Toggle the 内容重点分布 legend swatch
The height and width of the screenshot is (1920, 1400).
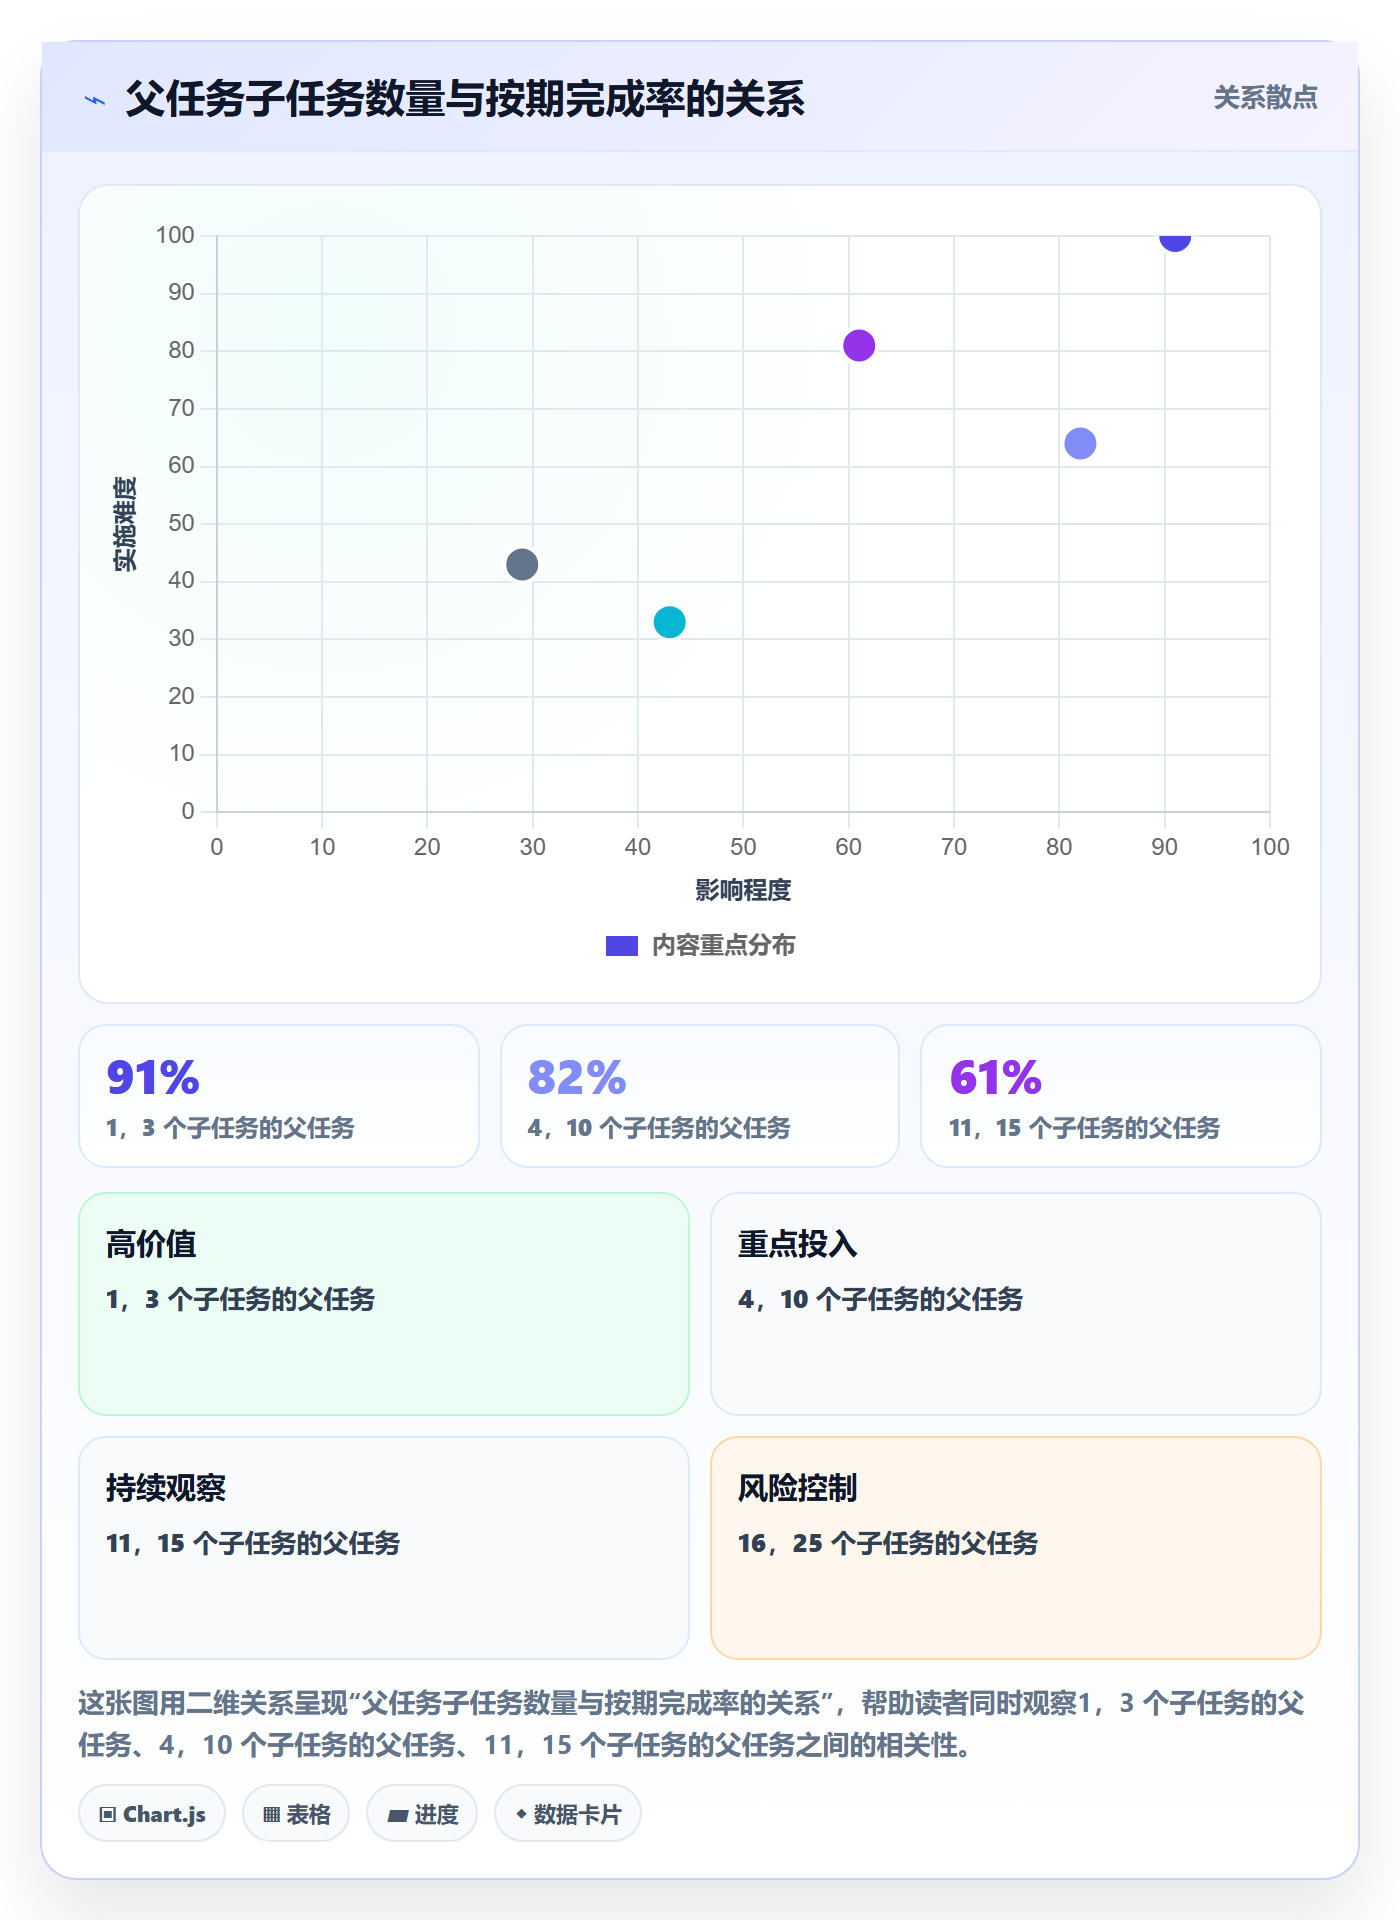(621, 946)
